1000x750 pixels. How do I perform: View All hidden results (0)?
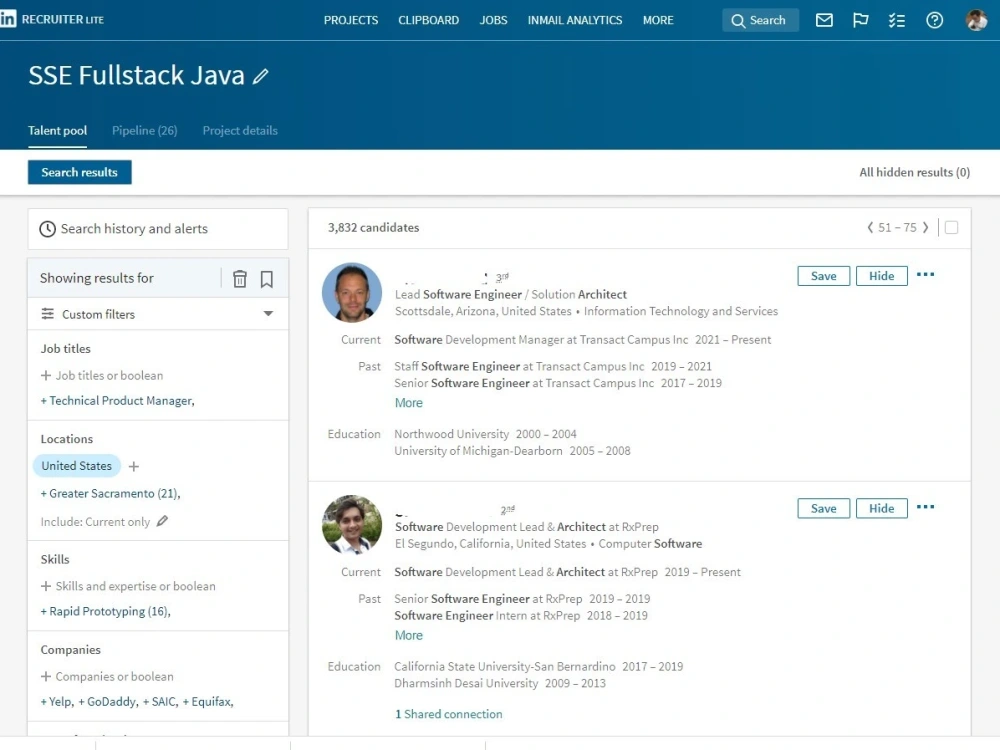point(915,172)
